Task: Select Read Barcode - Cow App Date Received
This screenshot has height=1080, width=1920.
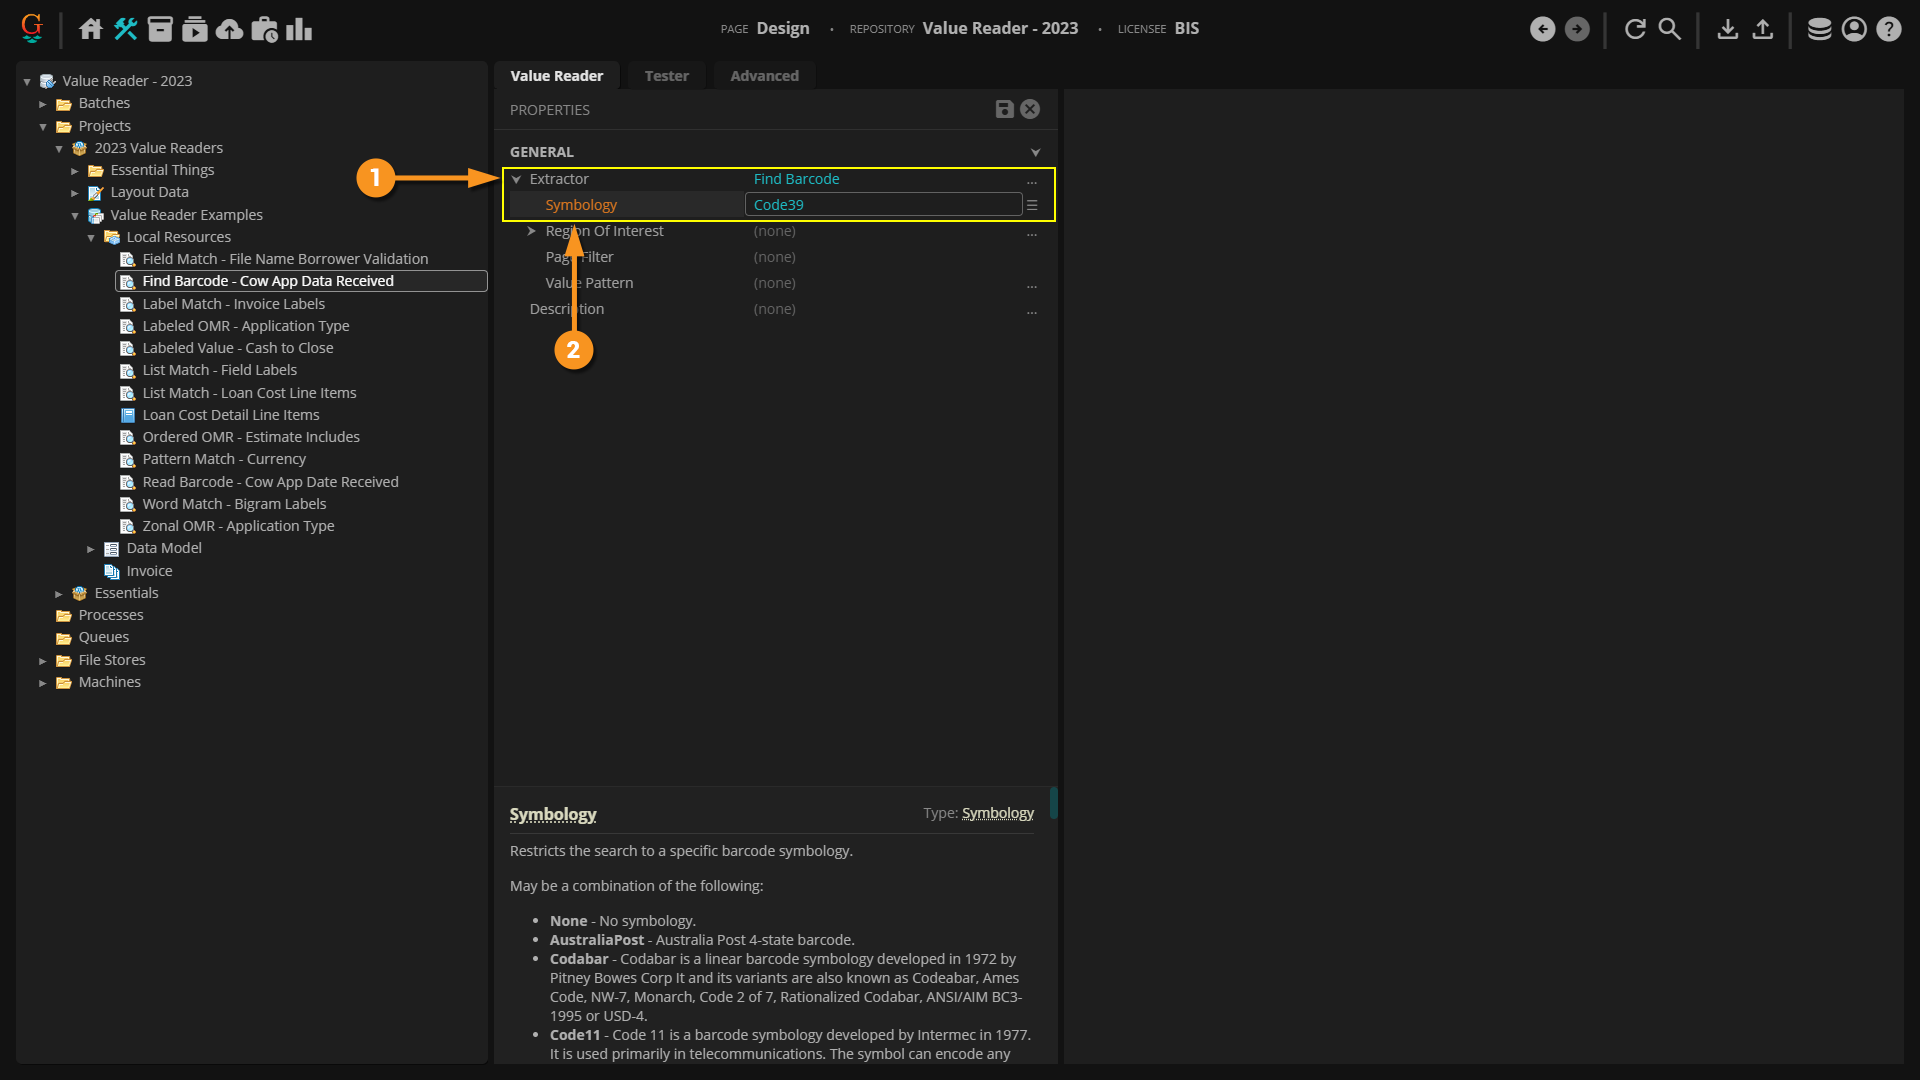Action: click(x=270, y=482)
